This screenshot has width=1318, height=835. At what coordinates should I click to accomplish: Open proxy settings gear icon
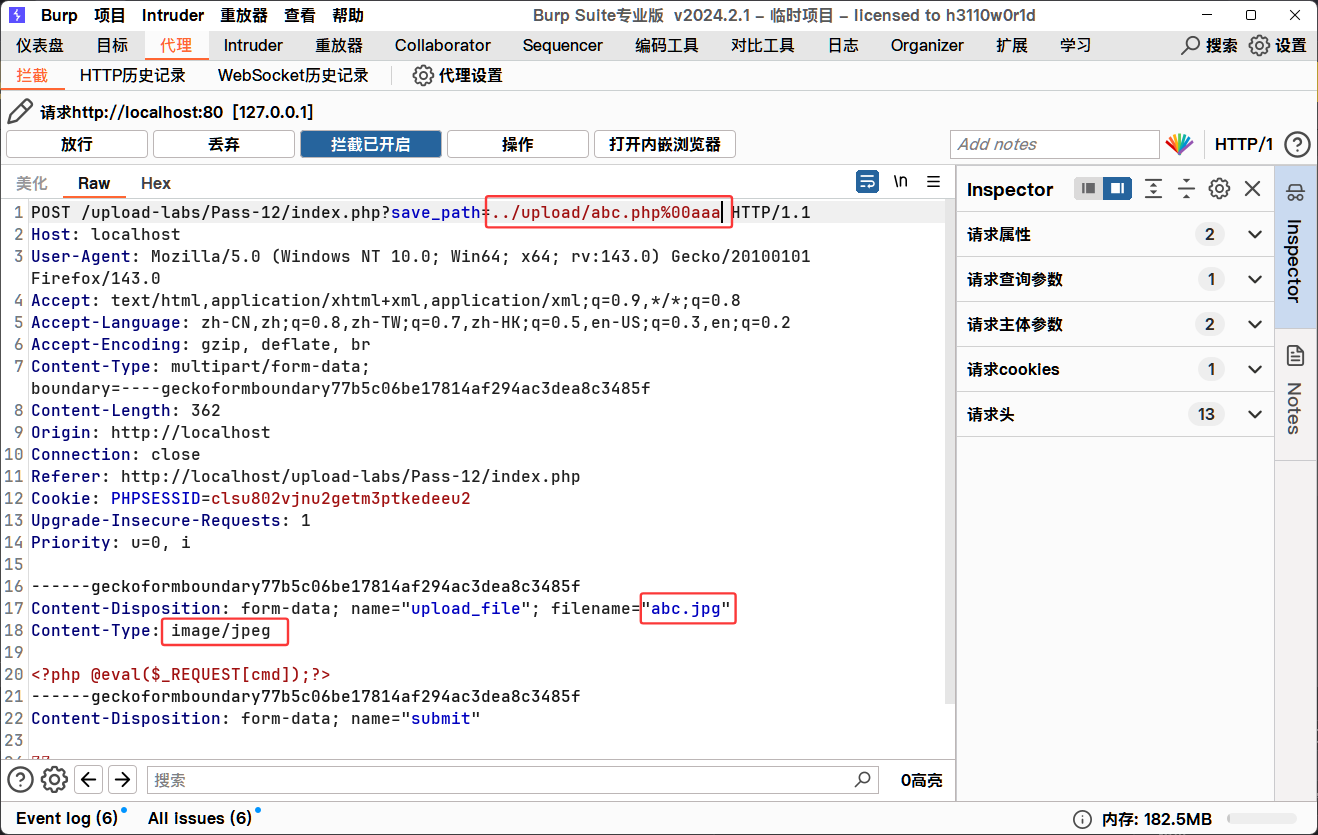423,76
